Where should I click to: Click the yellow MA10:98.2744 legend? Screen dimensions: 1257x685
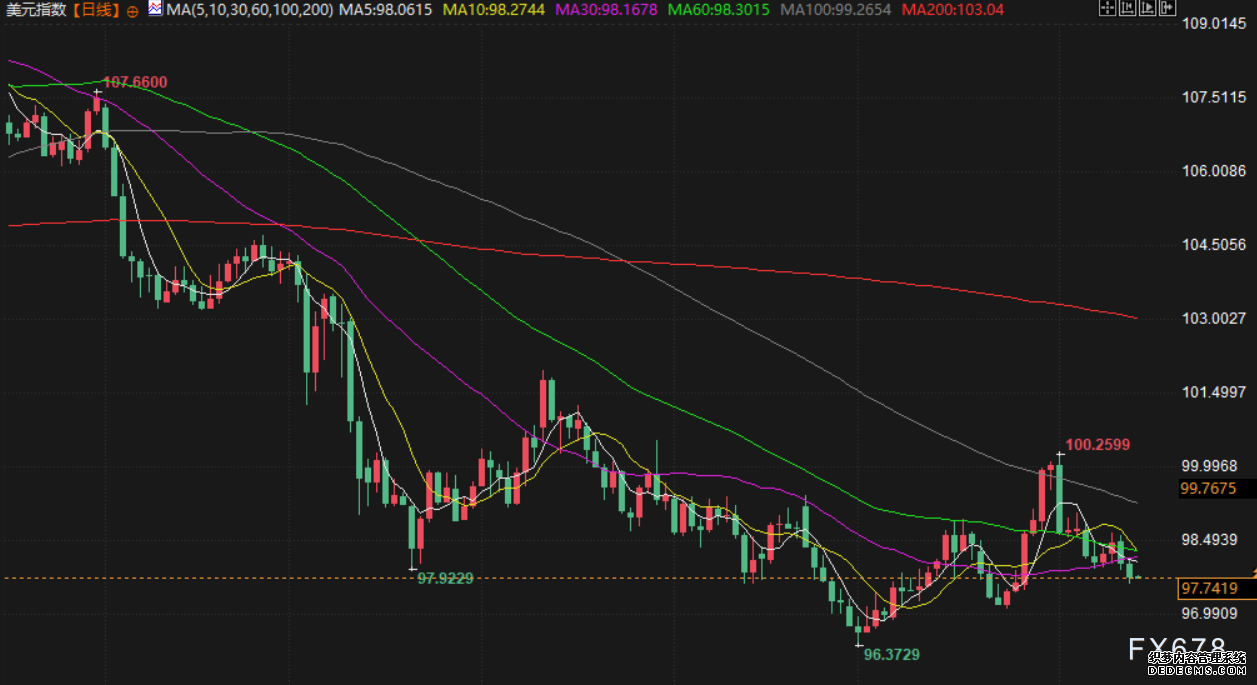[x=494, y=10]
